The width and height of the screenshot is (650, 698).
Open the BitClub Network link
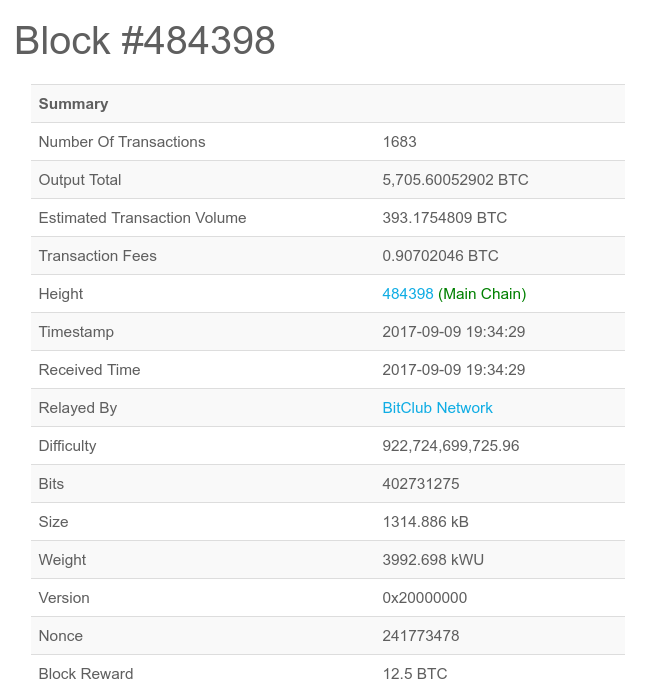437,408
